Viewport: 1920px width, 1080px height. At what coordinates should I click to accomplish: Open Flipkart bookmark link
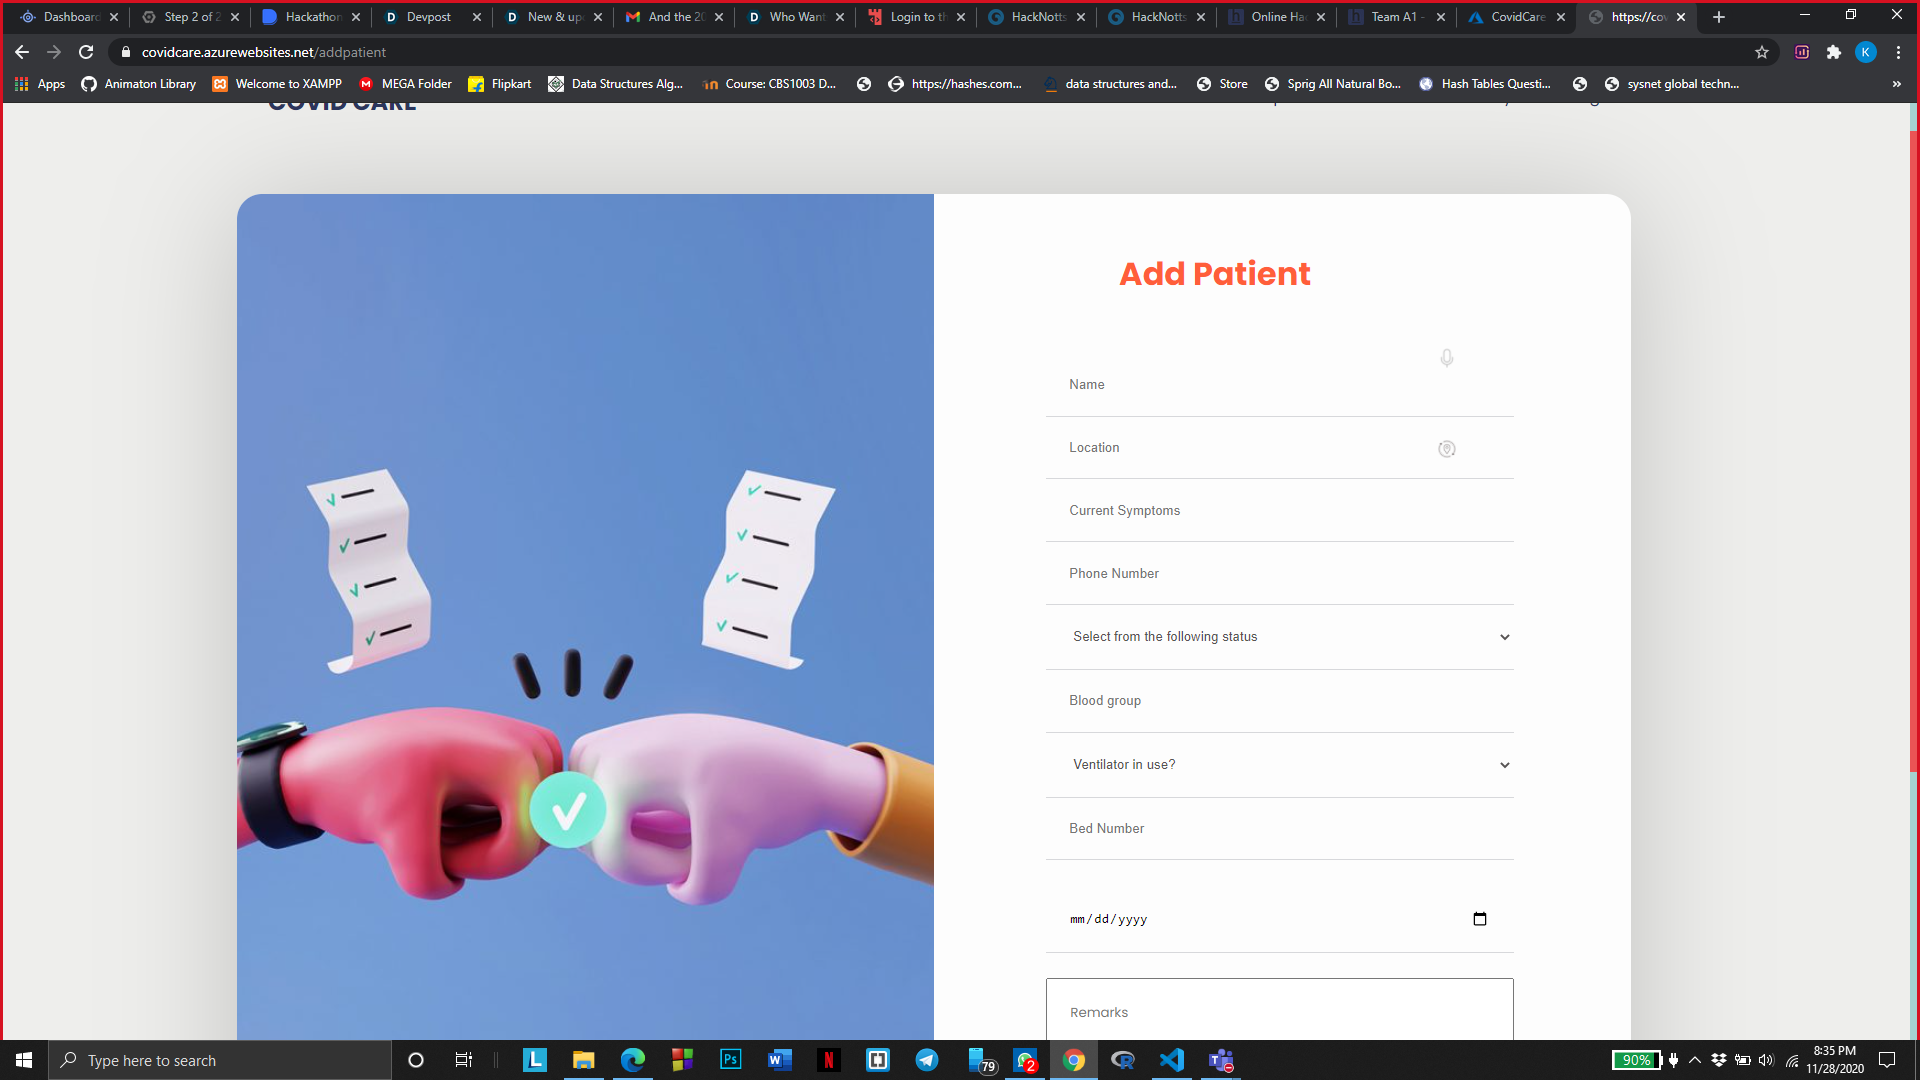(x=500, y=84)
